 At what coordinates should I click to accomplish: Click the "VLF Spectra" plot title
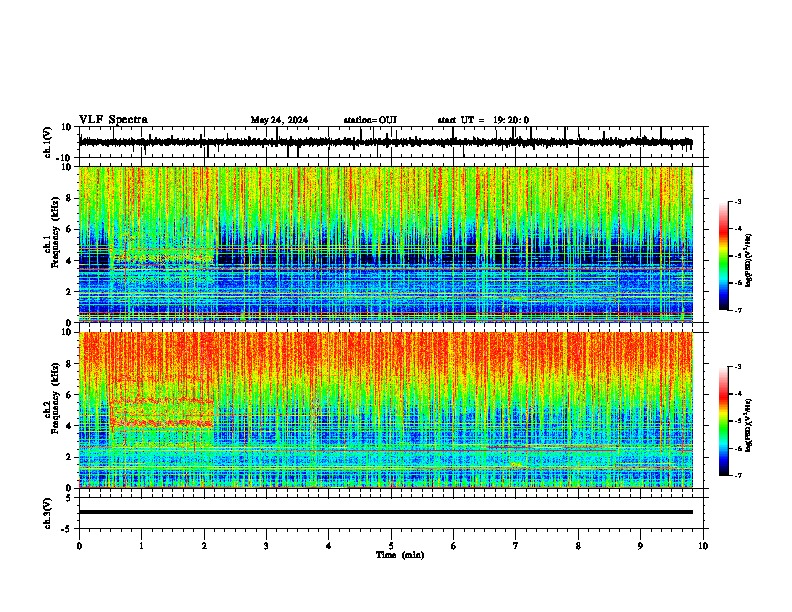click(x=113, y=120)
